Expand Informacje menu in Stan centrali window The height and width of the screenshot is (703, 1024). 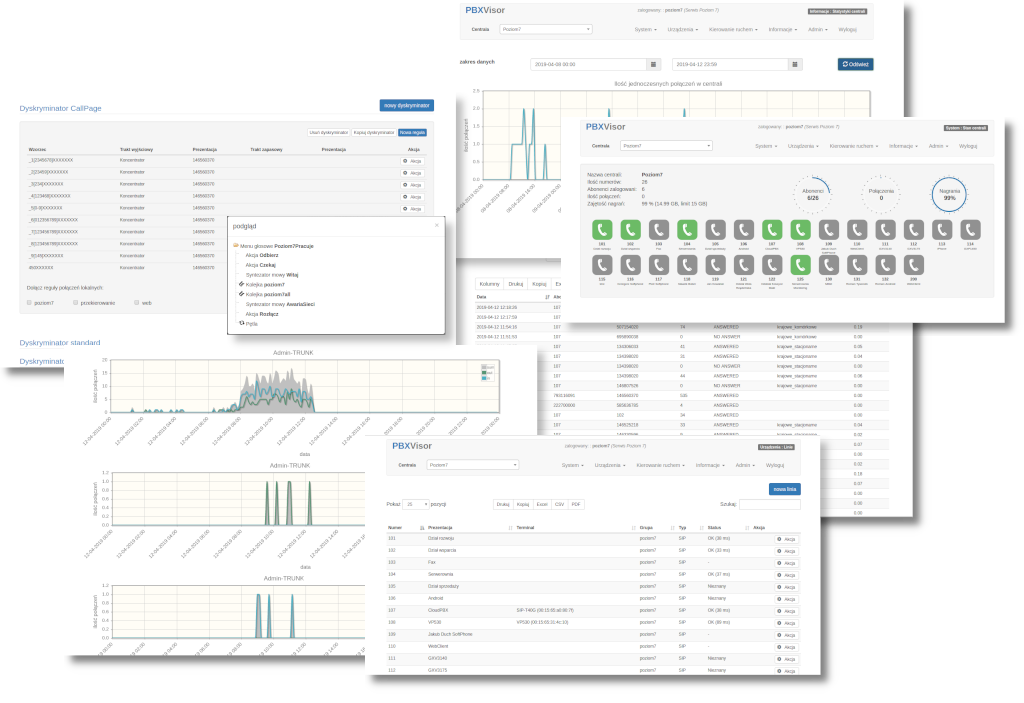tap(903, 146)
